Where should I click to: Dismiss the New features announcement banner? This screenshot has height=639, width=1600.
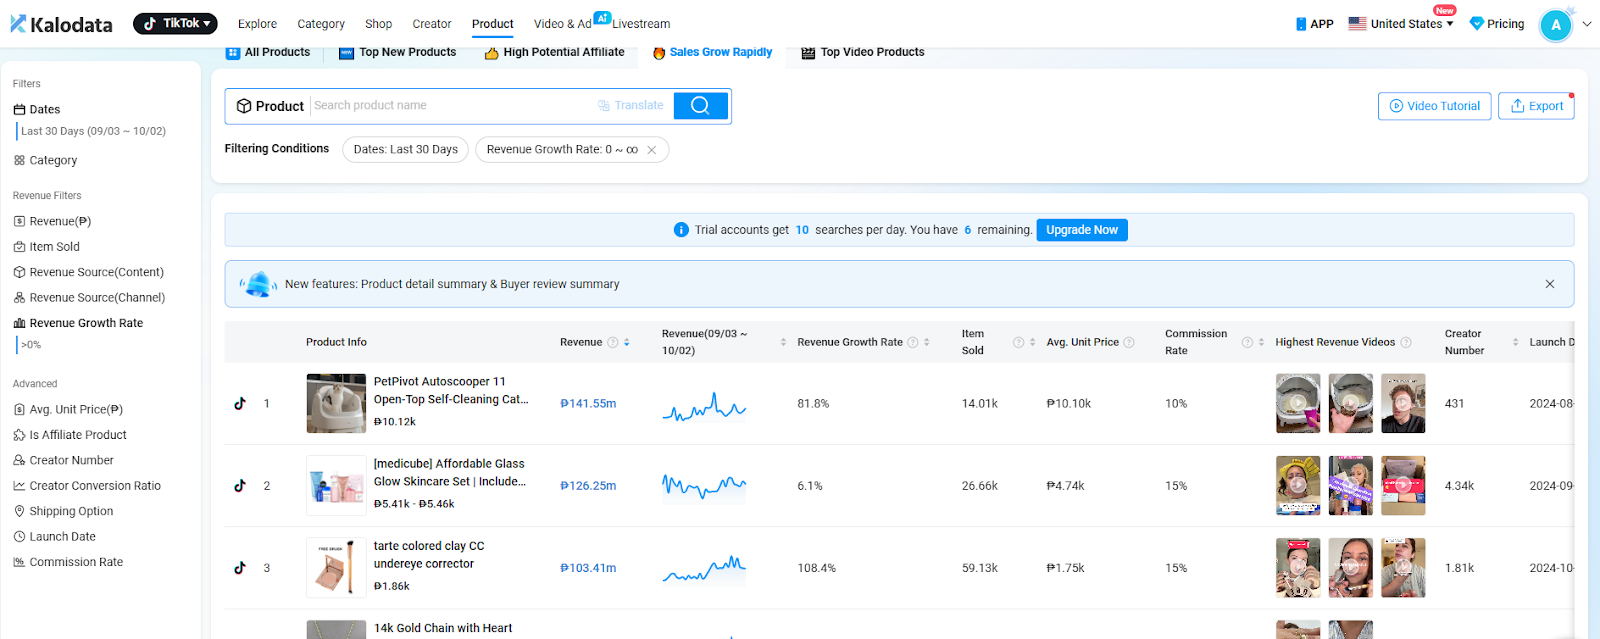click(1549, 284)
